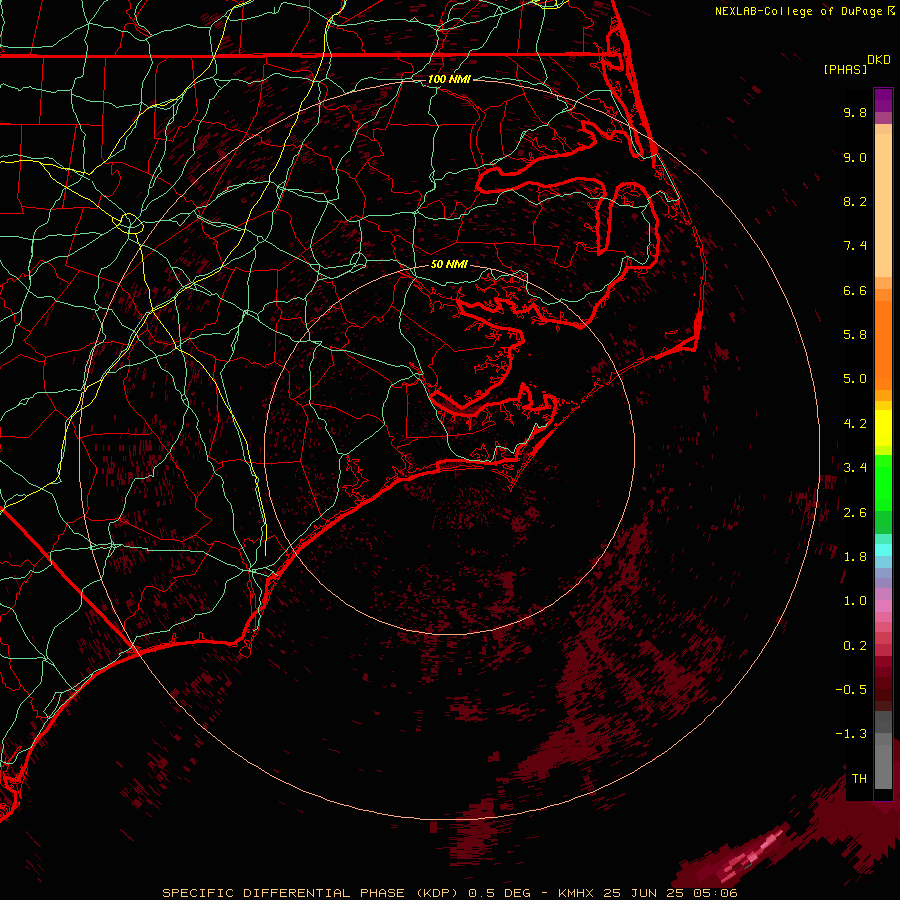The width and height of the screenshot is (900, 900).
Task: Select the 9.8 value on the color scale
Action: pos(855,112)
